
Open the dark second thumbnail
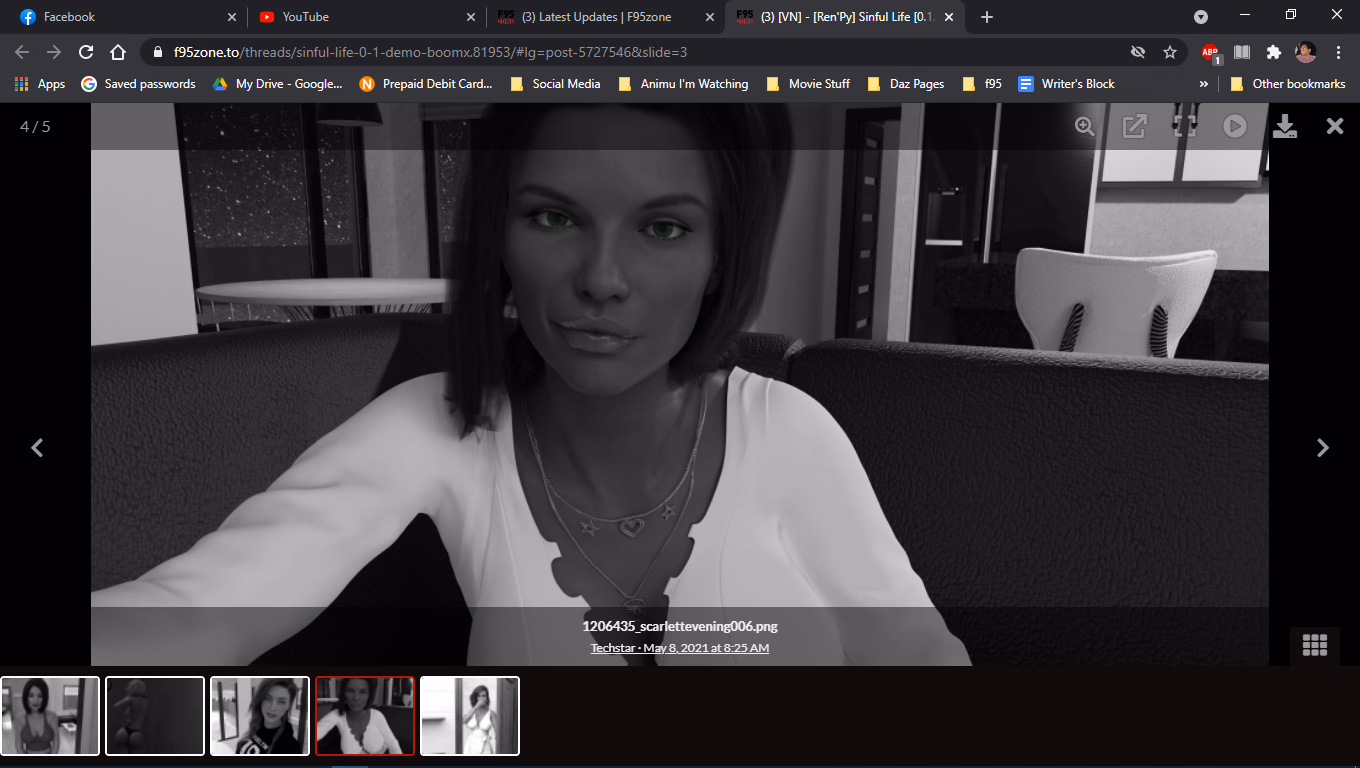pos(155,716)
